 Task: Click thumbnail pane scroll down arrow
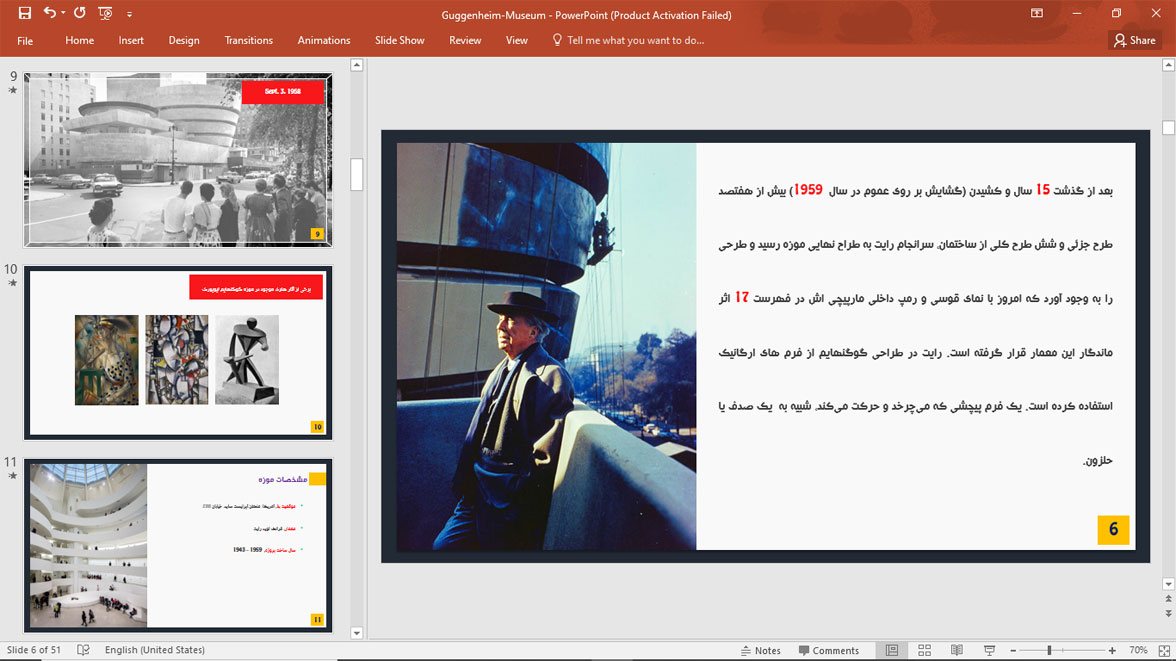coord(357,633)
